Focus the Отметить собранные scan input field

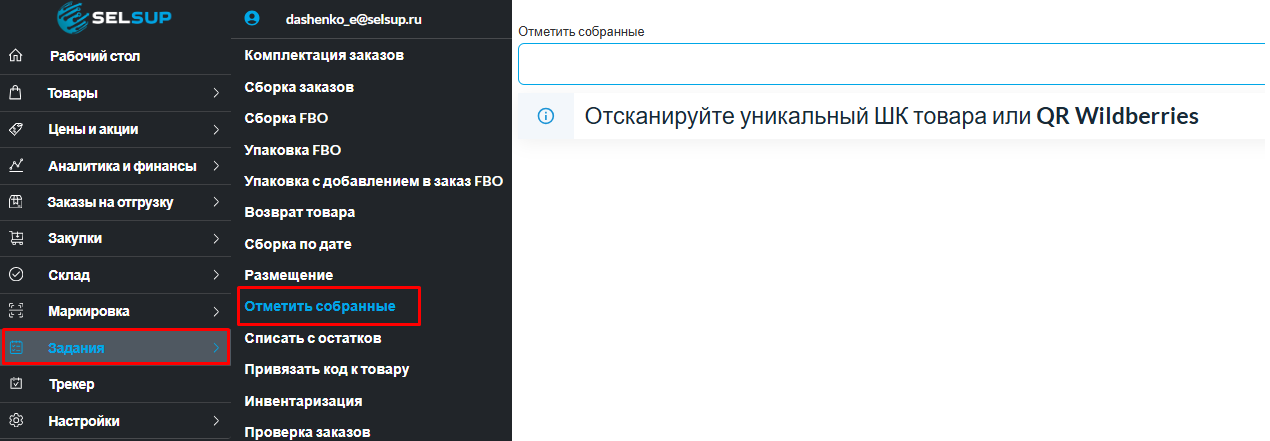tap(893, 64)
